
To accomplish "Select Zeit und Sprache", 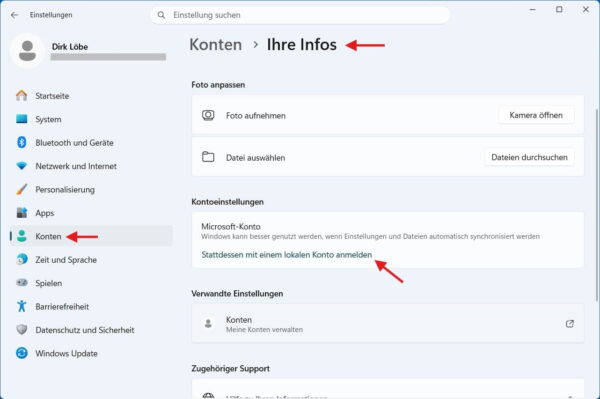I will click(x=91, y=259).
